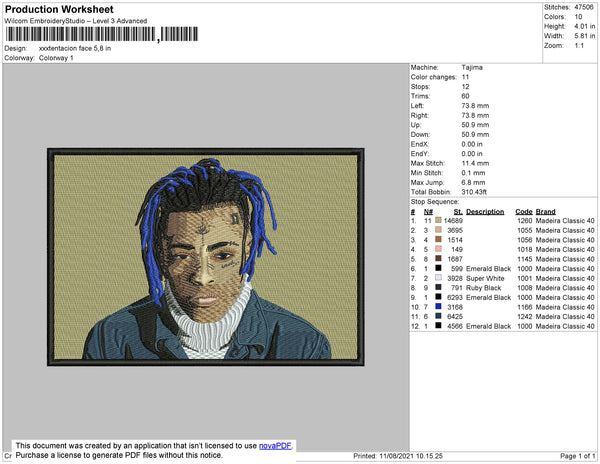
Task: Click the barcode under the worksheet title
Action: coord(101,34)
